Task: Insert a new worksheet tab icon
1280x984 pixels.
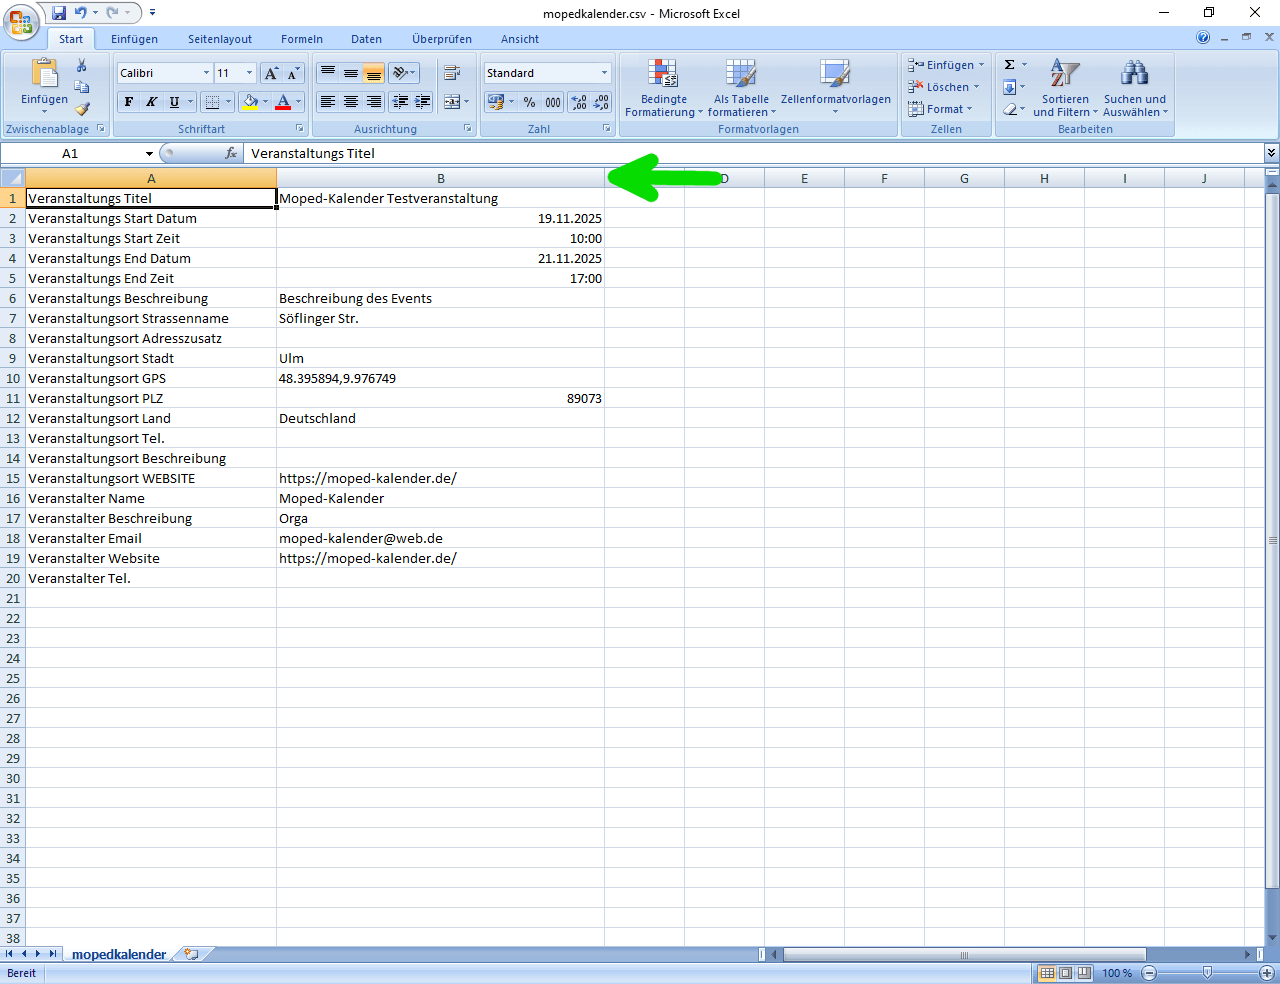Action: (191, 954)
